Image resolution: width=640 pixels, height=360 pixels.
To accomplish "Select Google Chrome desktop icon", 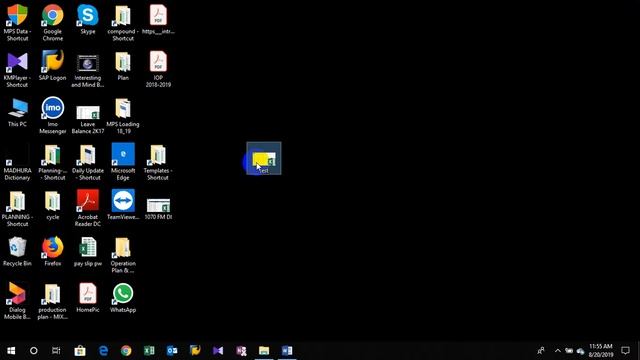I will 53,23.
